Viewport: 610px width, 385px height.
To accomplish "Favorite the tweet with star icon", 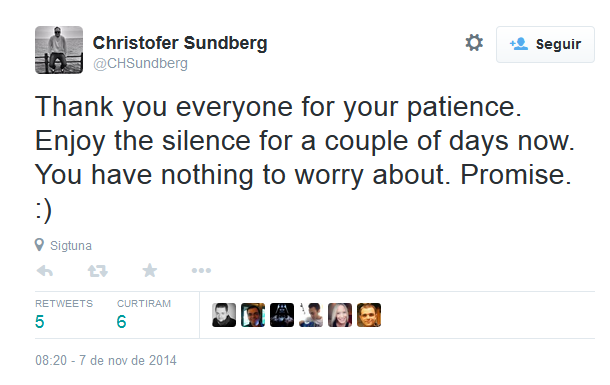I will (150, 270).
